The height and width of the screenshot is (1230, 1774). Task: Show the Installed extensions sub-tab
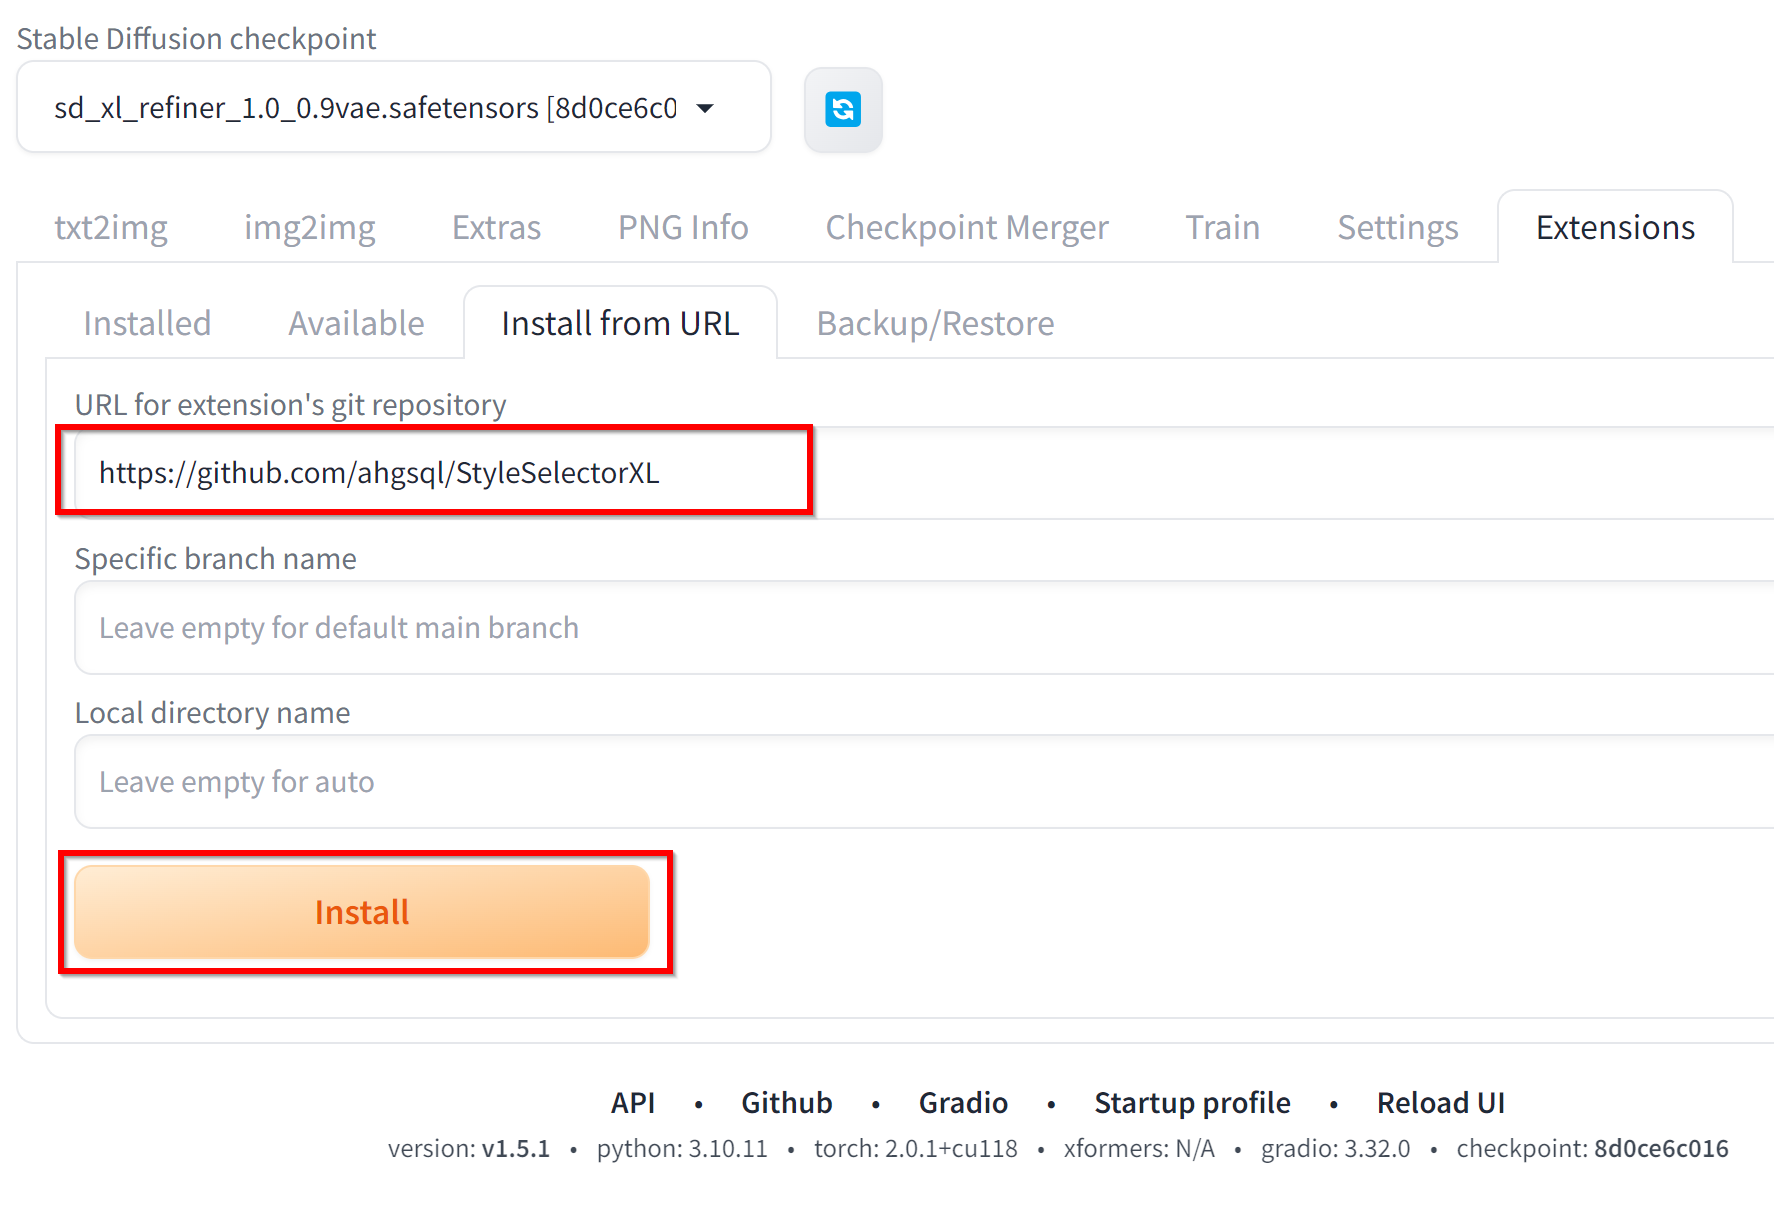[x=147, y=324]
